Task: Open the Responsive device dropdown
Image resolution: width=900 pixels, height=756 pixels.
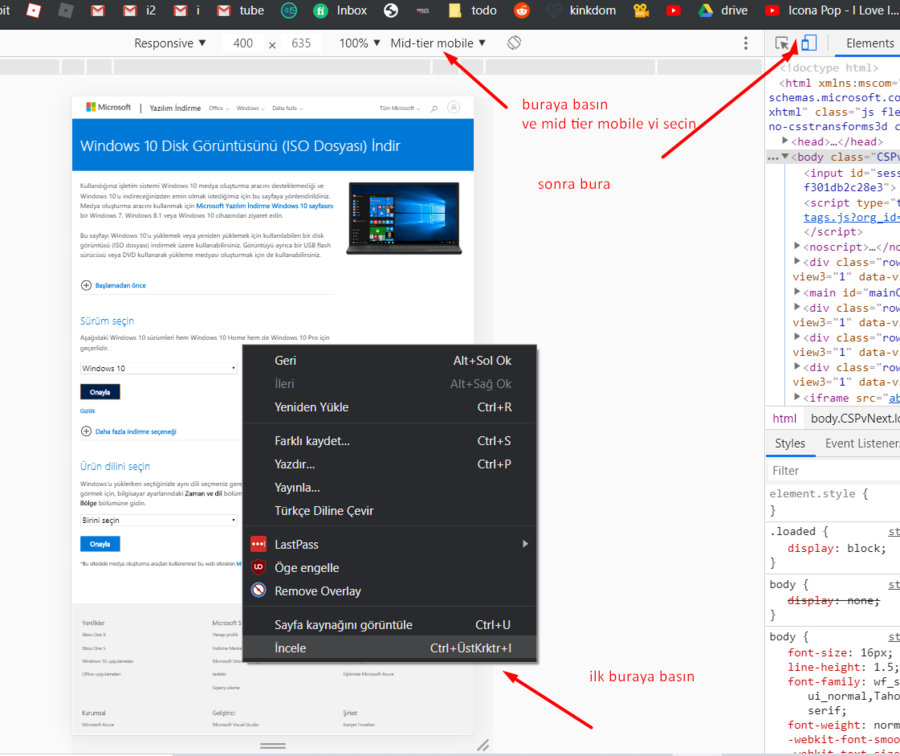Action: (x=170, y=43)
